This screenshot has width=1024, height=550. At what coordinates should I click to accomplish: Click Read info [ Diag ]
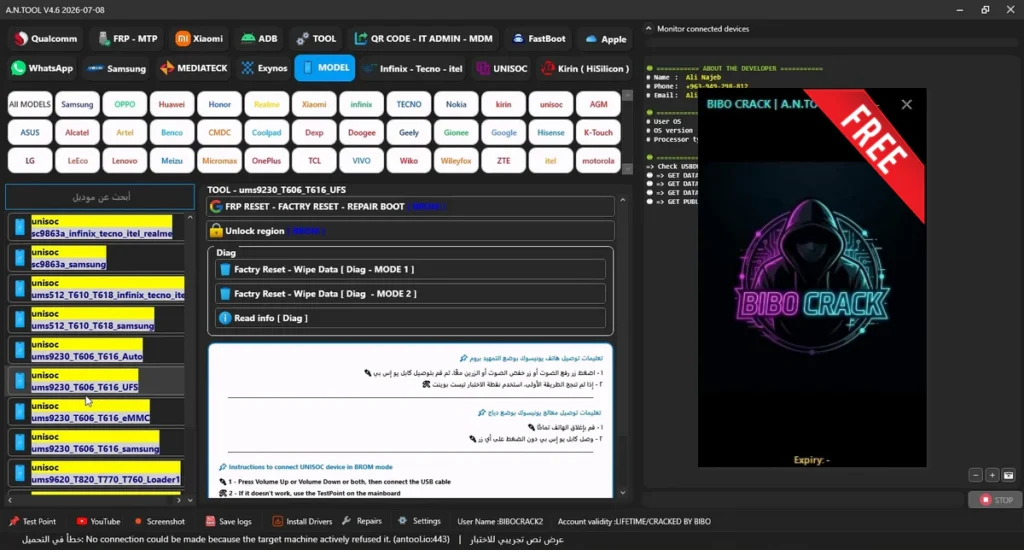[x=410, y=318]
